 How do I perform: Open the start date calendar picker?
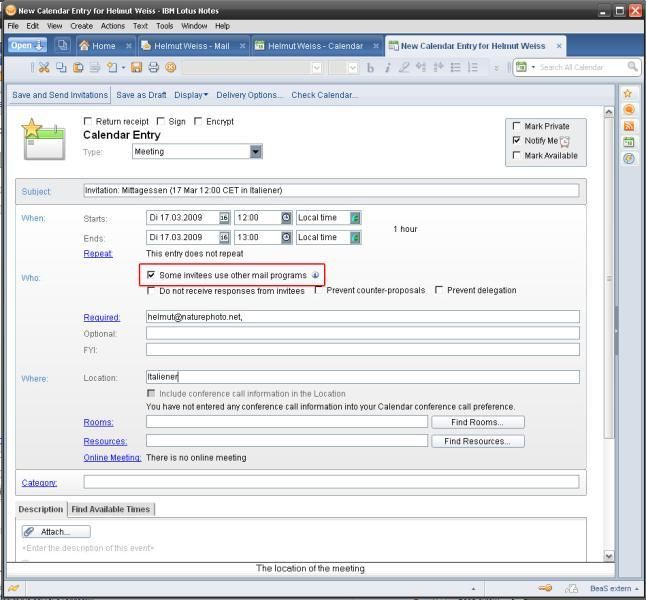tap(224, 218)
